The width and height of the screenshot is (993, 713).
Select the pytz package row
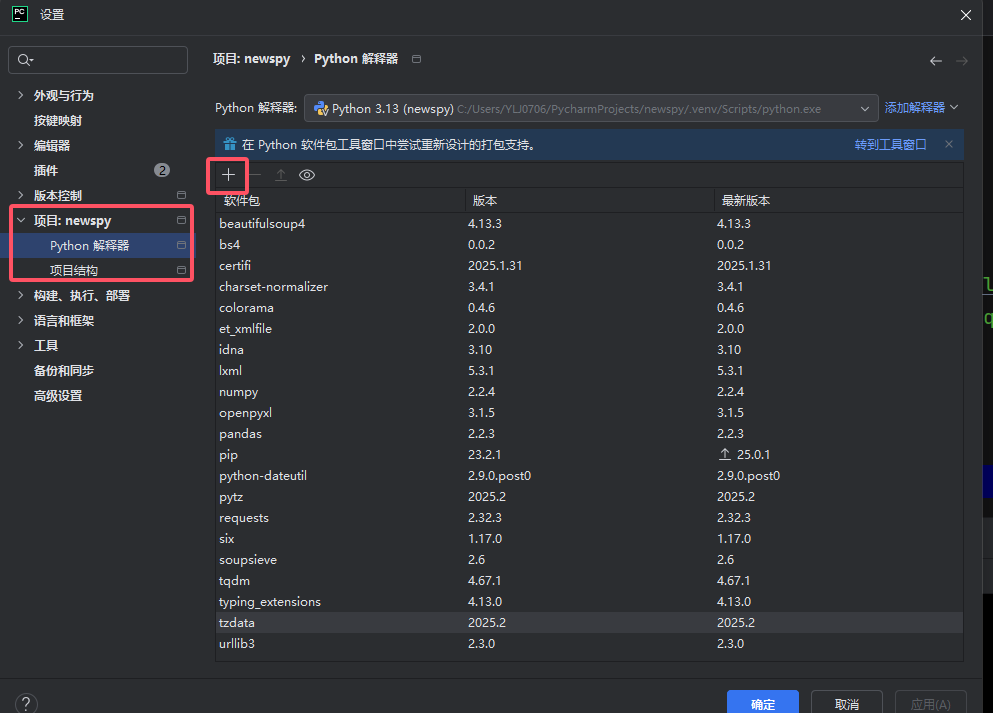coord(590,496)
